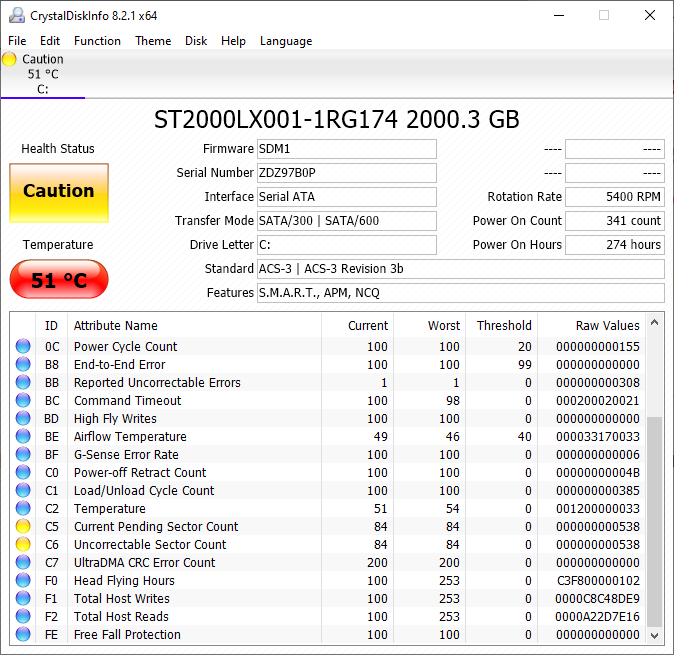674x655 pixels.
Task: Click raw value 0000C8C48DE9
Action: tap(597, 599)
